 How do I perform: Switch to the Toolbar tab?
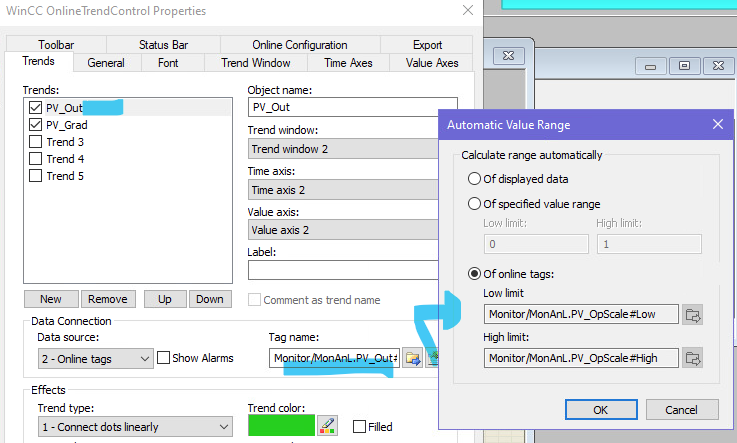click(56, 45)
